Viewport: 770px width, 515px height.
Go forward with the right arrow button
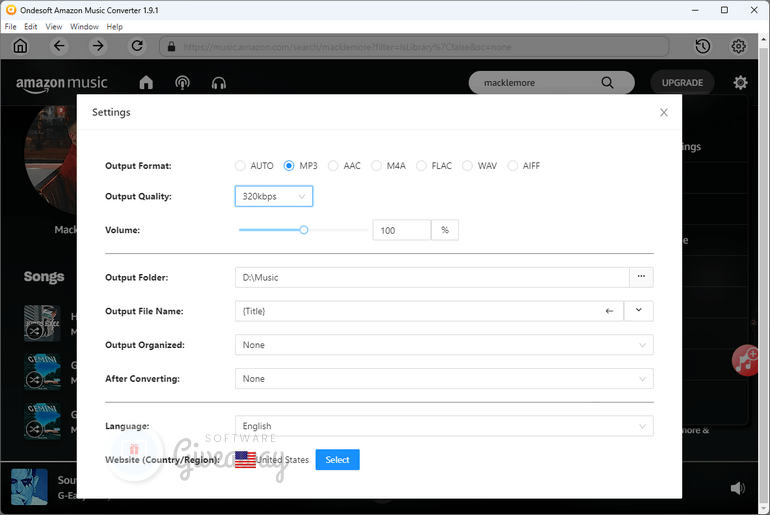(x=98, y=46)
